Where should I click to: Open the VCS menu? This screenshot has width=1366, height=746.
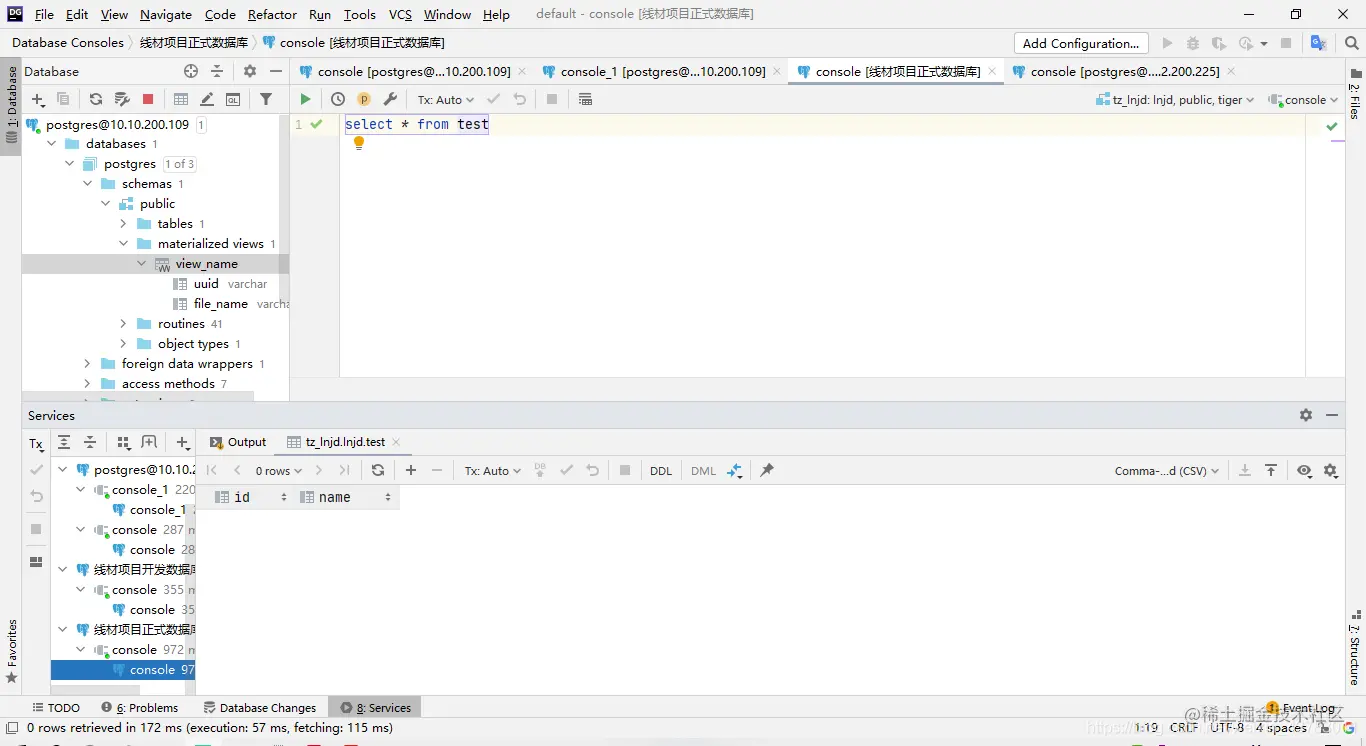pos(400,14)
